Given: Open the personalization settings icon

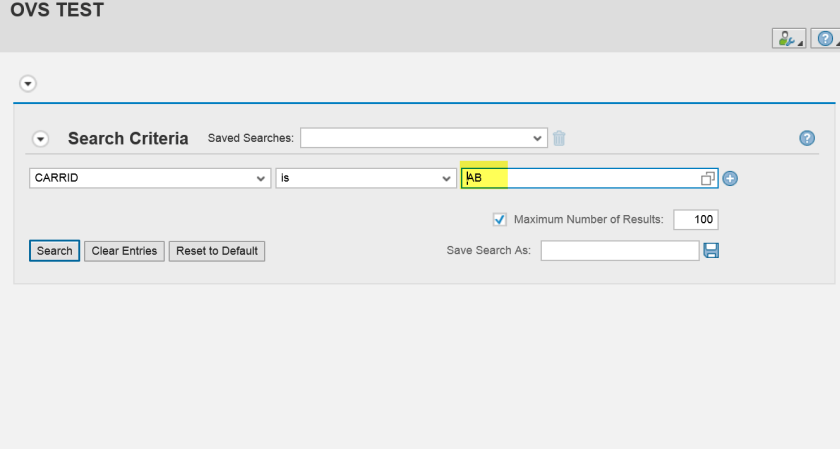Looking at the screenshot, I should pos(787,38).
